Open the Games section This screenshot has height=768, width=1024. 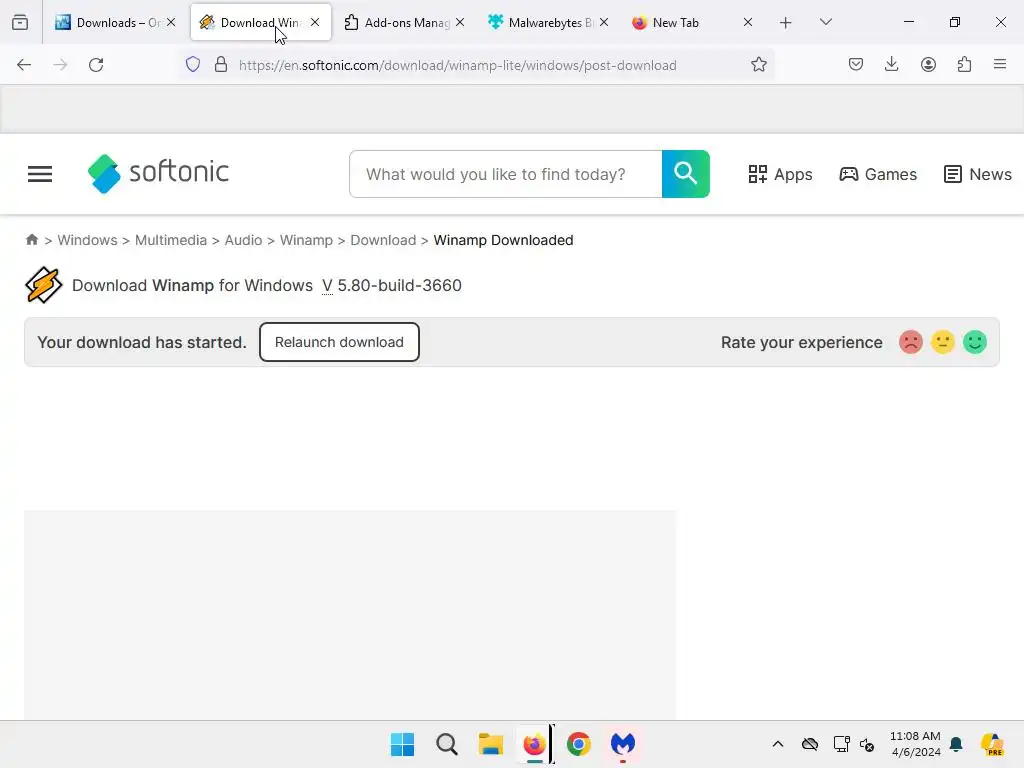click(878, 174)
